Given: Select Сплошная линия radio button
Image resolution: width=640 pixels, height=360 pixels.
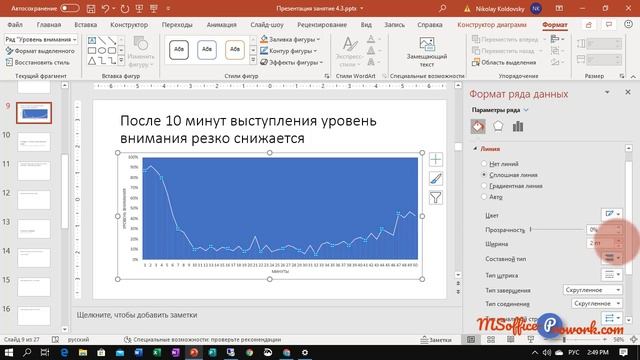Looking at the screenshot, I should [484, 175].
